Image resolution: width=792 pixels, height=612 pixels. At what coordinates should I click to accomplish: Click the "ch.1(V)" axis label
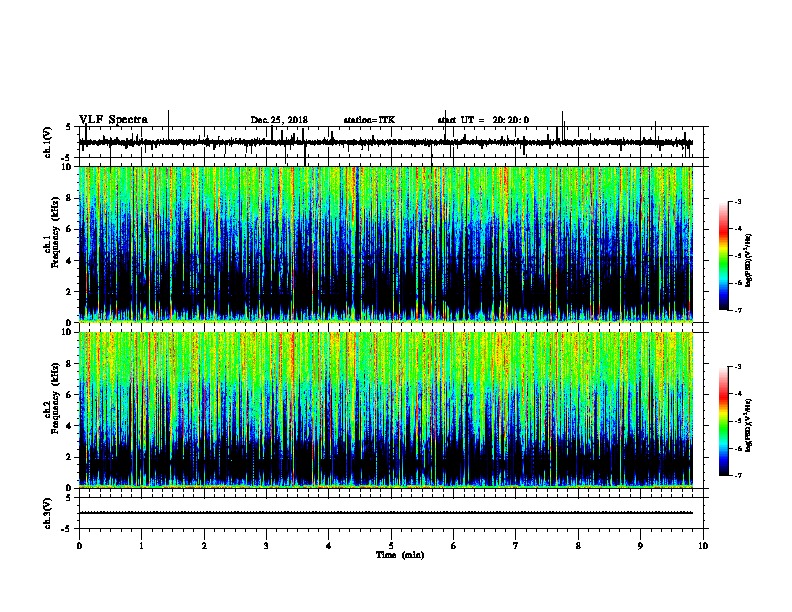(48, 142)
